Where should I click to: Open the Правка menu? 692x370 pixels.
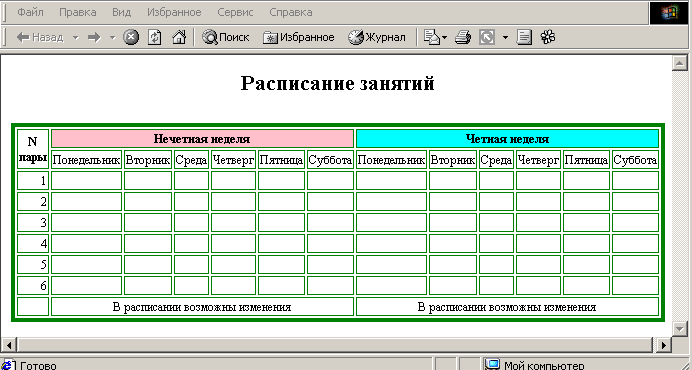click(78, 12)
